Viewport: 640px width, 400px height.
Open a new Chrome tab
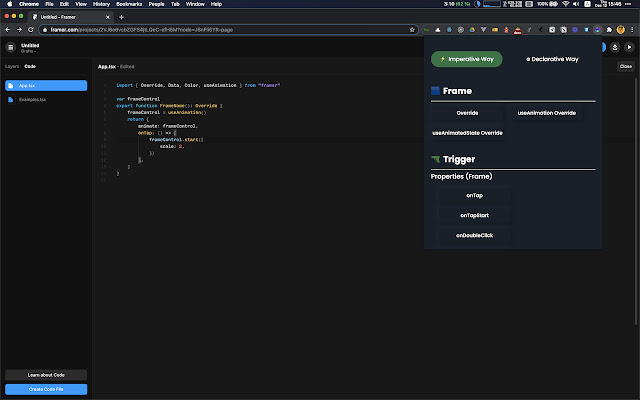121,17
